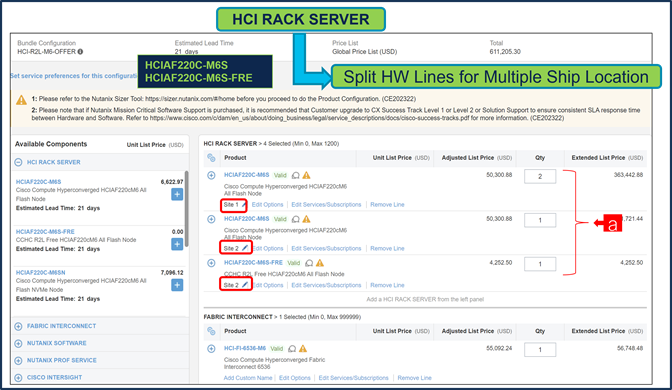Expand CISCO INTERSIGHT category
Image resolution: width=672 pixels, height=390 pixels.
tap(18, 378)
